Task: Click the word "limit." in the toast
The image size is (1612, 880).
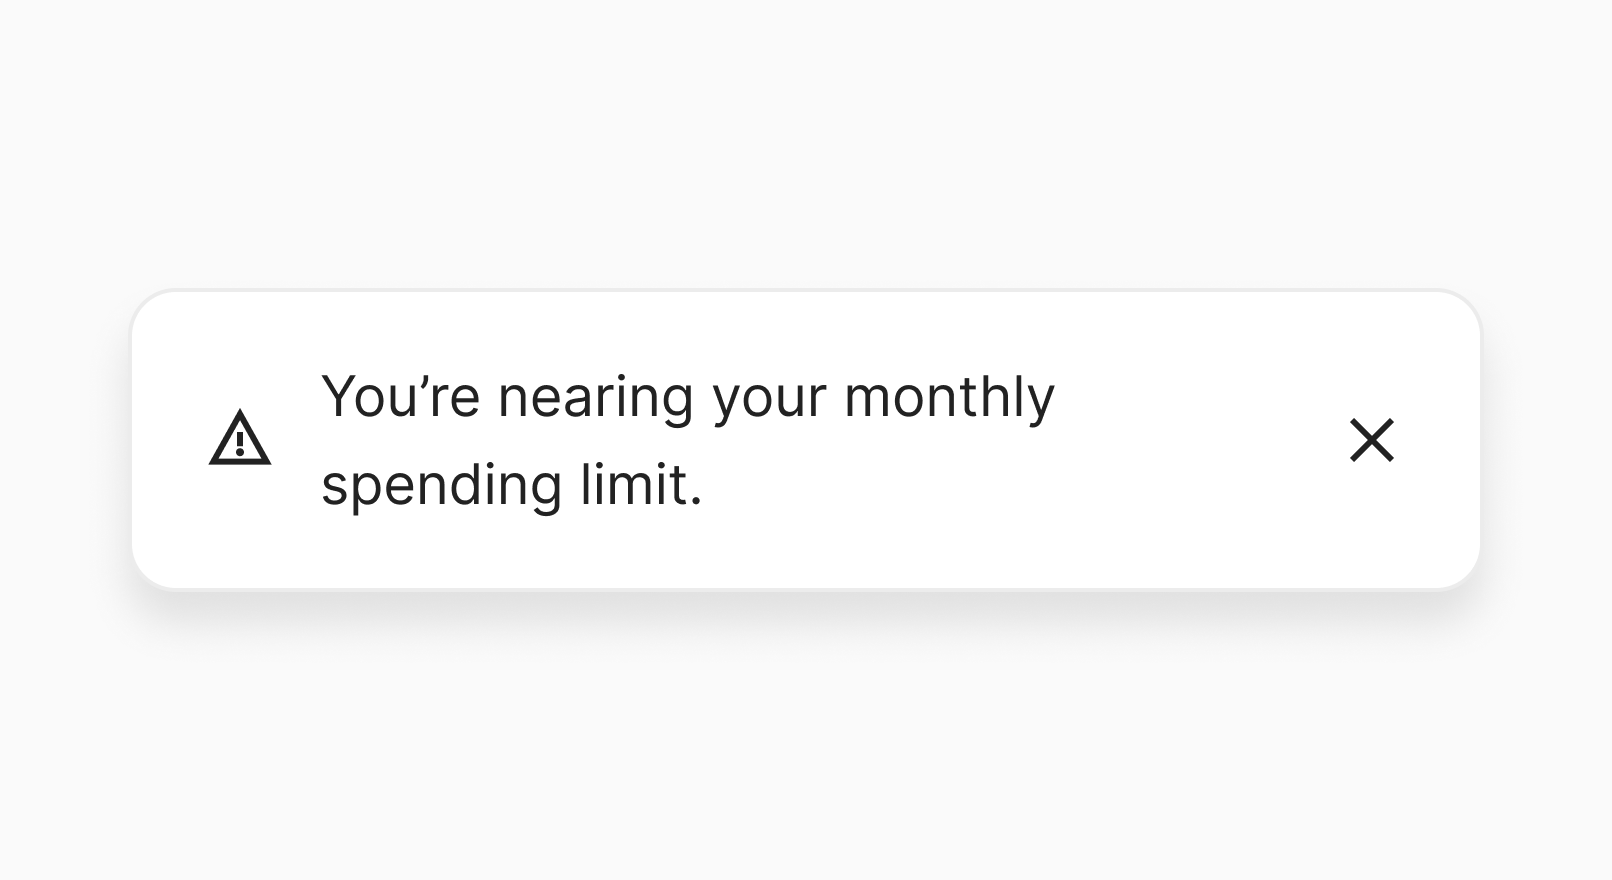Action: click(641, 486)
